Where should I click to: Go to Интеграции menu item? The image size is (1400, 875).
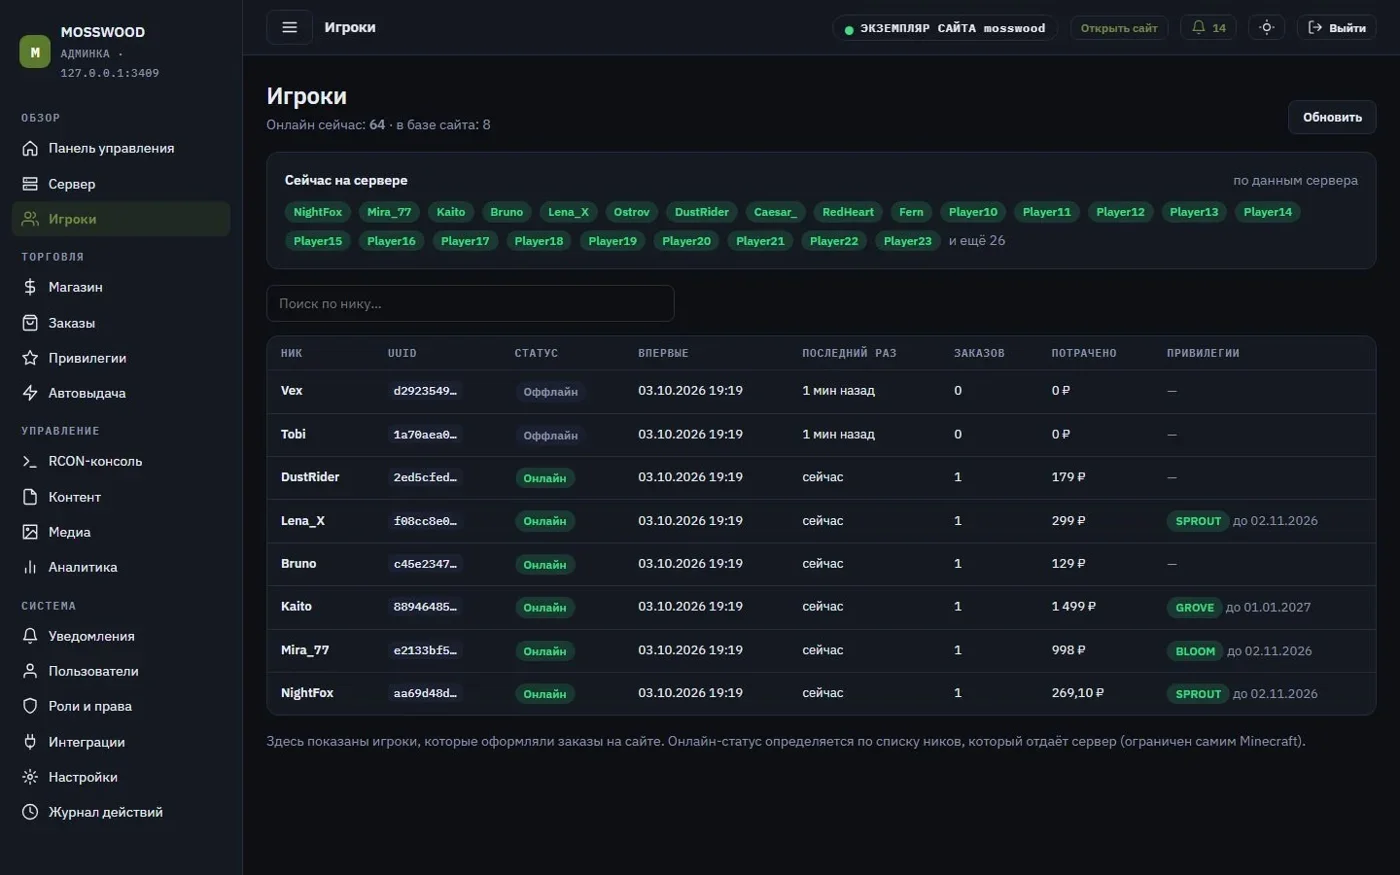(x=121, y=742)
